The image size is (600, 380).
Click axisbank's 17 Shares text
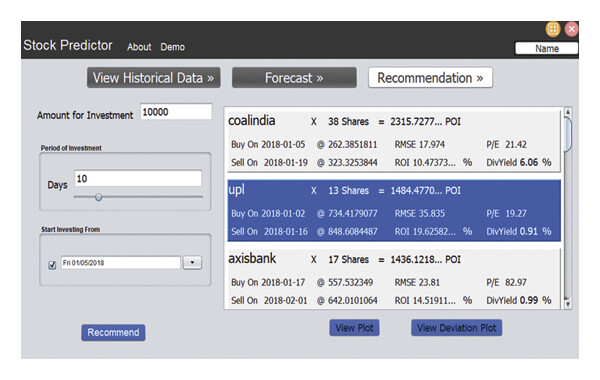point(348,259)
